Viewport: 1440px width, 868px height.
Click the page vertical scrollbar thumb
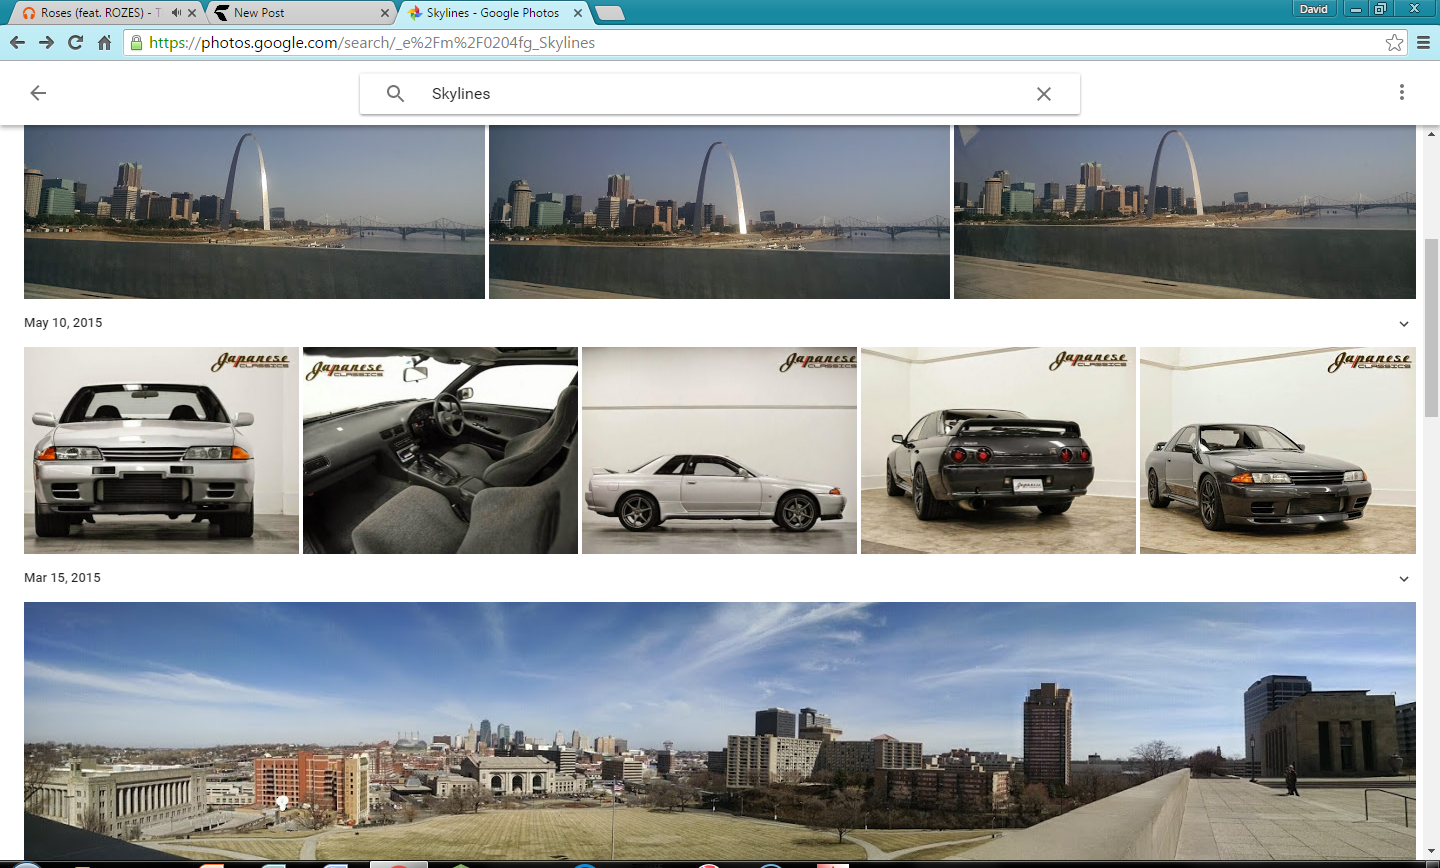tap(1431, 328)
